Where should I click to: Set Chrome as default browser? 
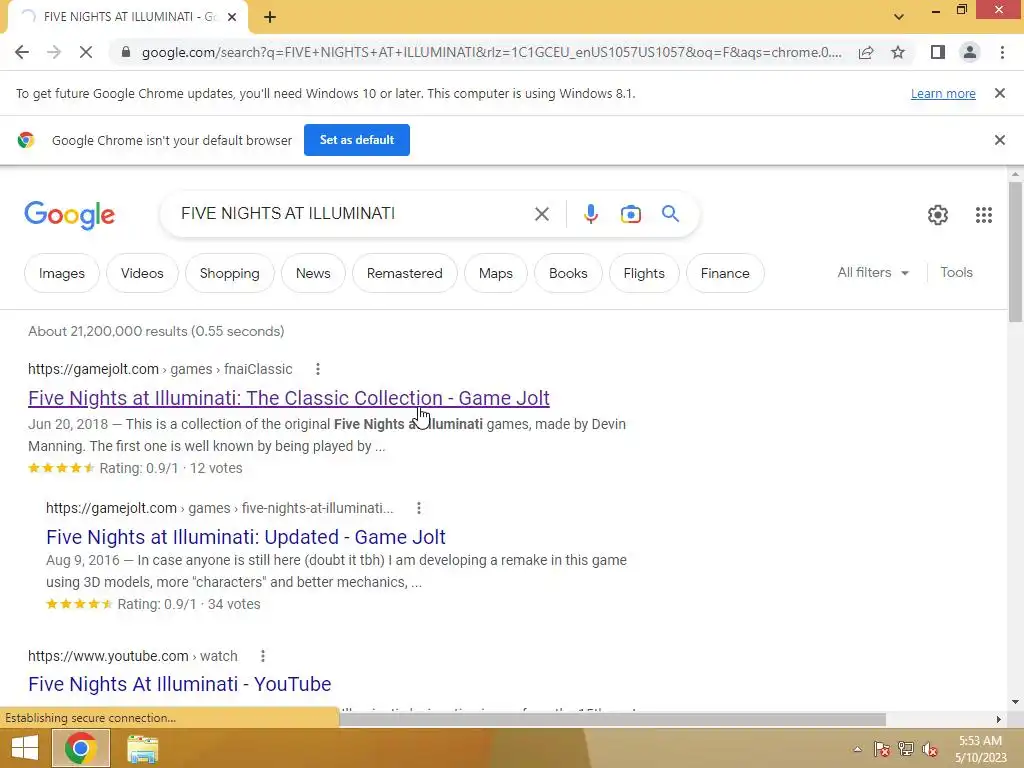point(357,140)
